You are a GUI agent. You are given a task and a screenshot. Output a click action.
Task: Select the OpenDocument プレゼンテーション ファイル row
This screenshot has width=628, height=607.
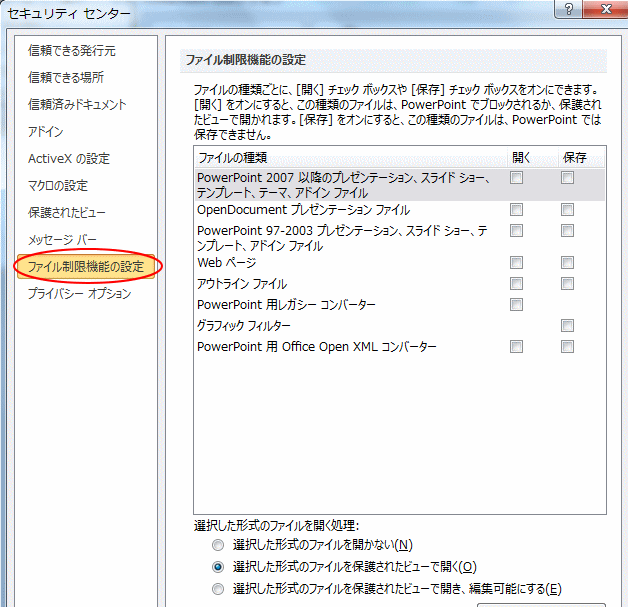[400, 210]
